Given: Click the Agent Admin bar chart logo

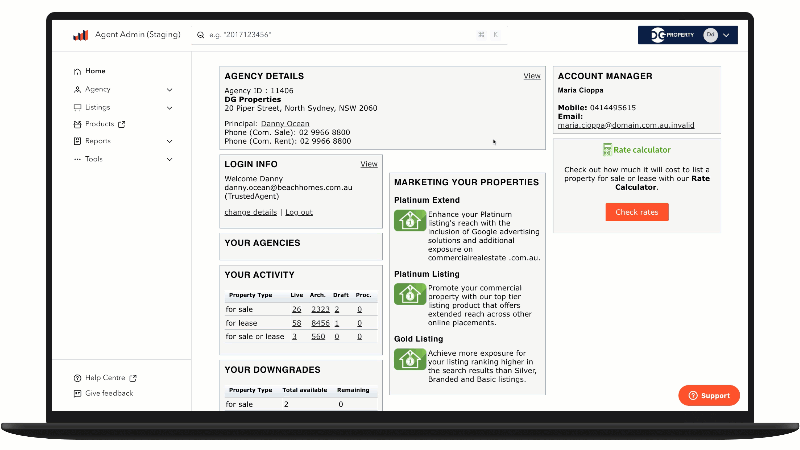Looking at the screenshot, I should pos(81,35).
